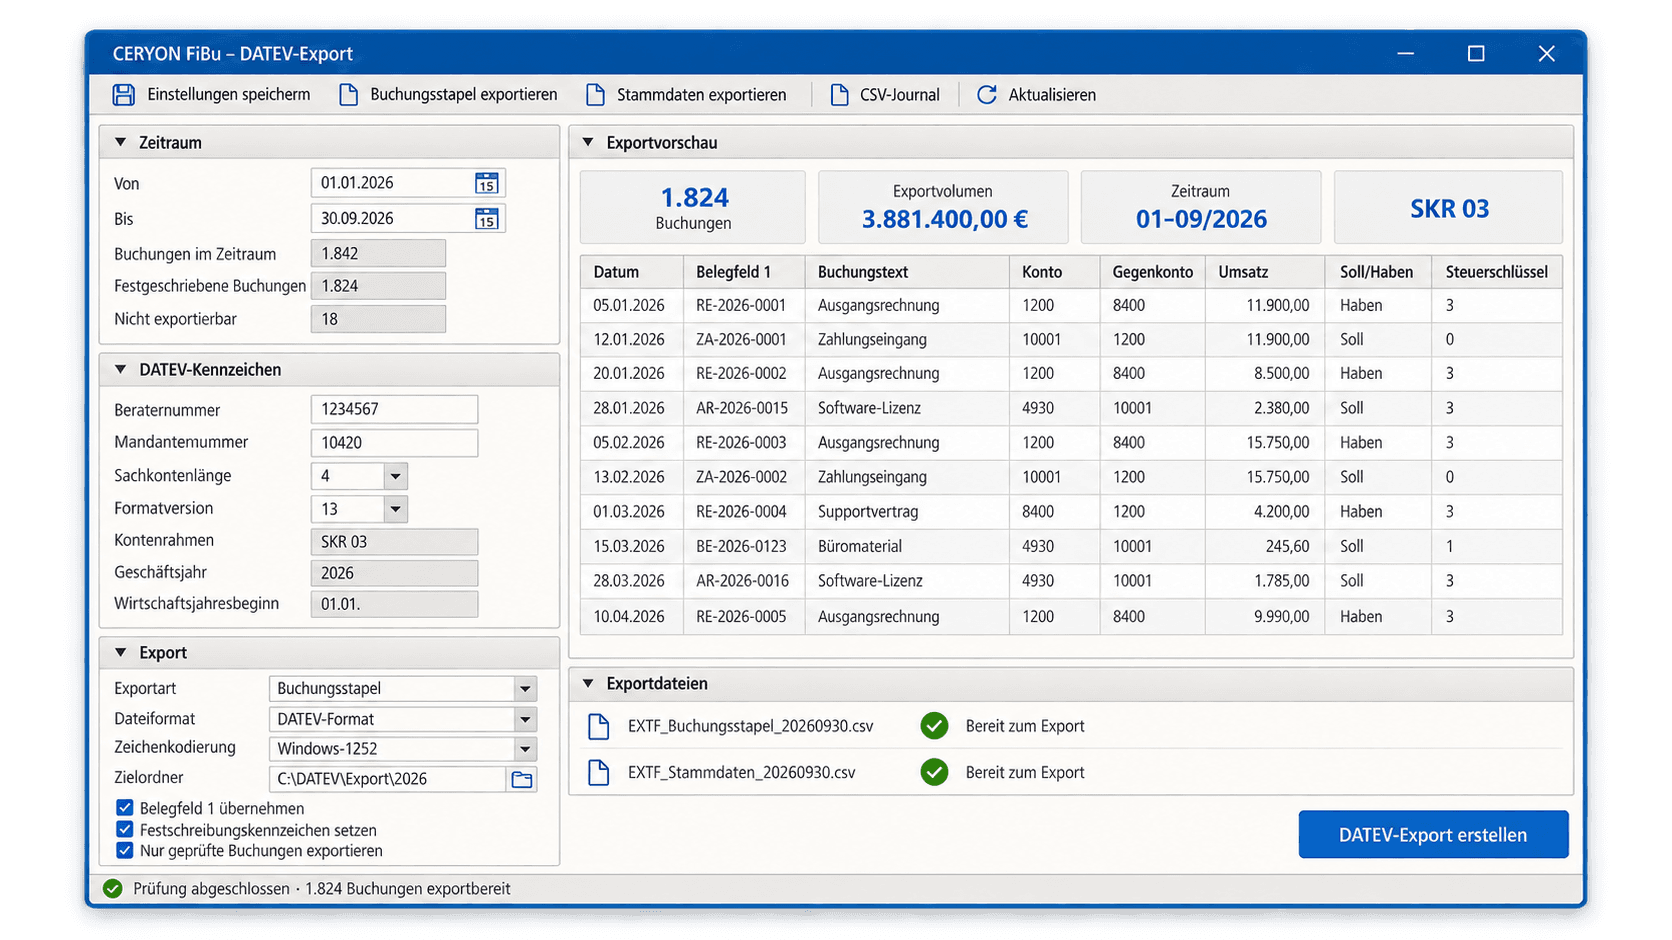Click the CSV-Journal toolbar label

point(899,95)
